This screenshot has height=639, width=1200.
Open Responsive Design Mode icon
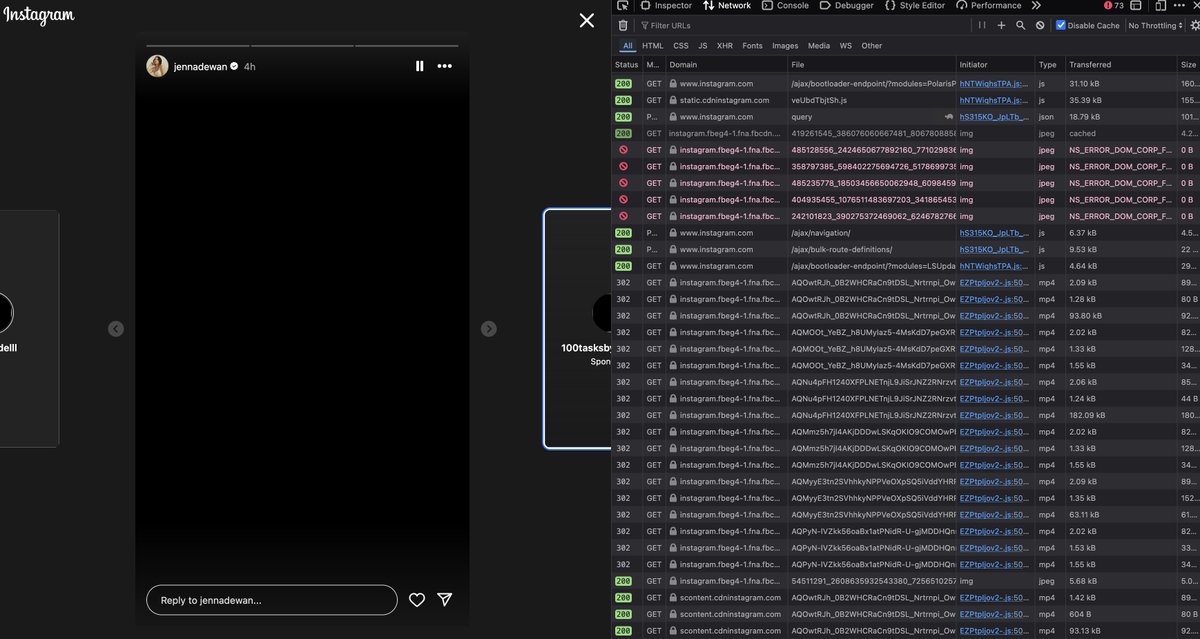point(1158,5)
